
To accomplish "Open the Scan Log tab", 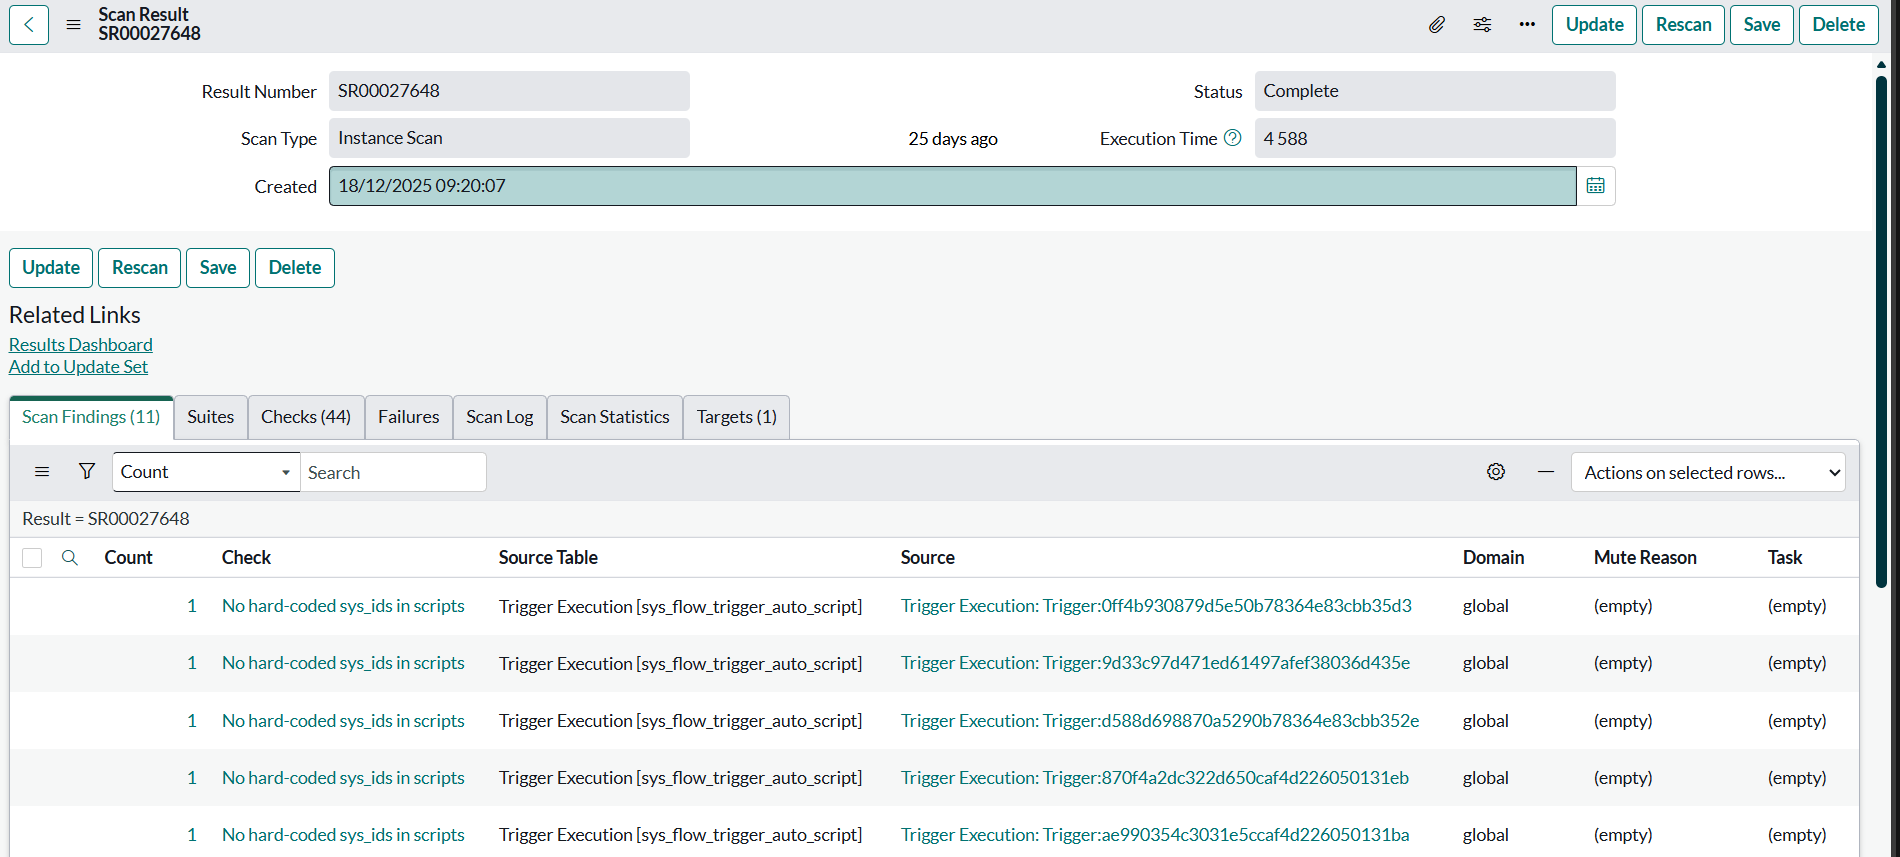I will pyautogui.click(x=500, y=417).
